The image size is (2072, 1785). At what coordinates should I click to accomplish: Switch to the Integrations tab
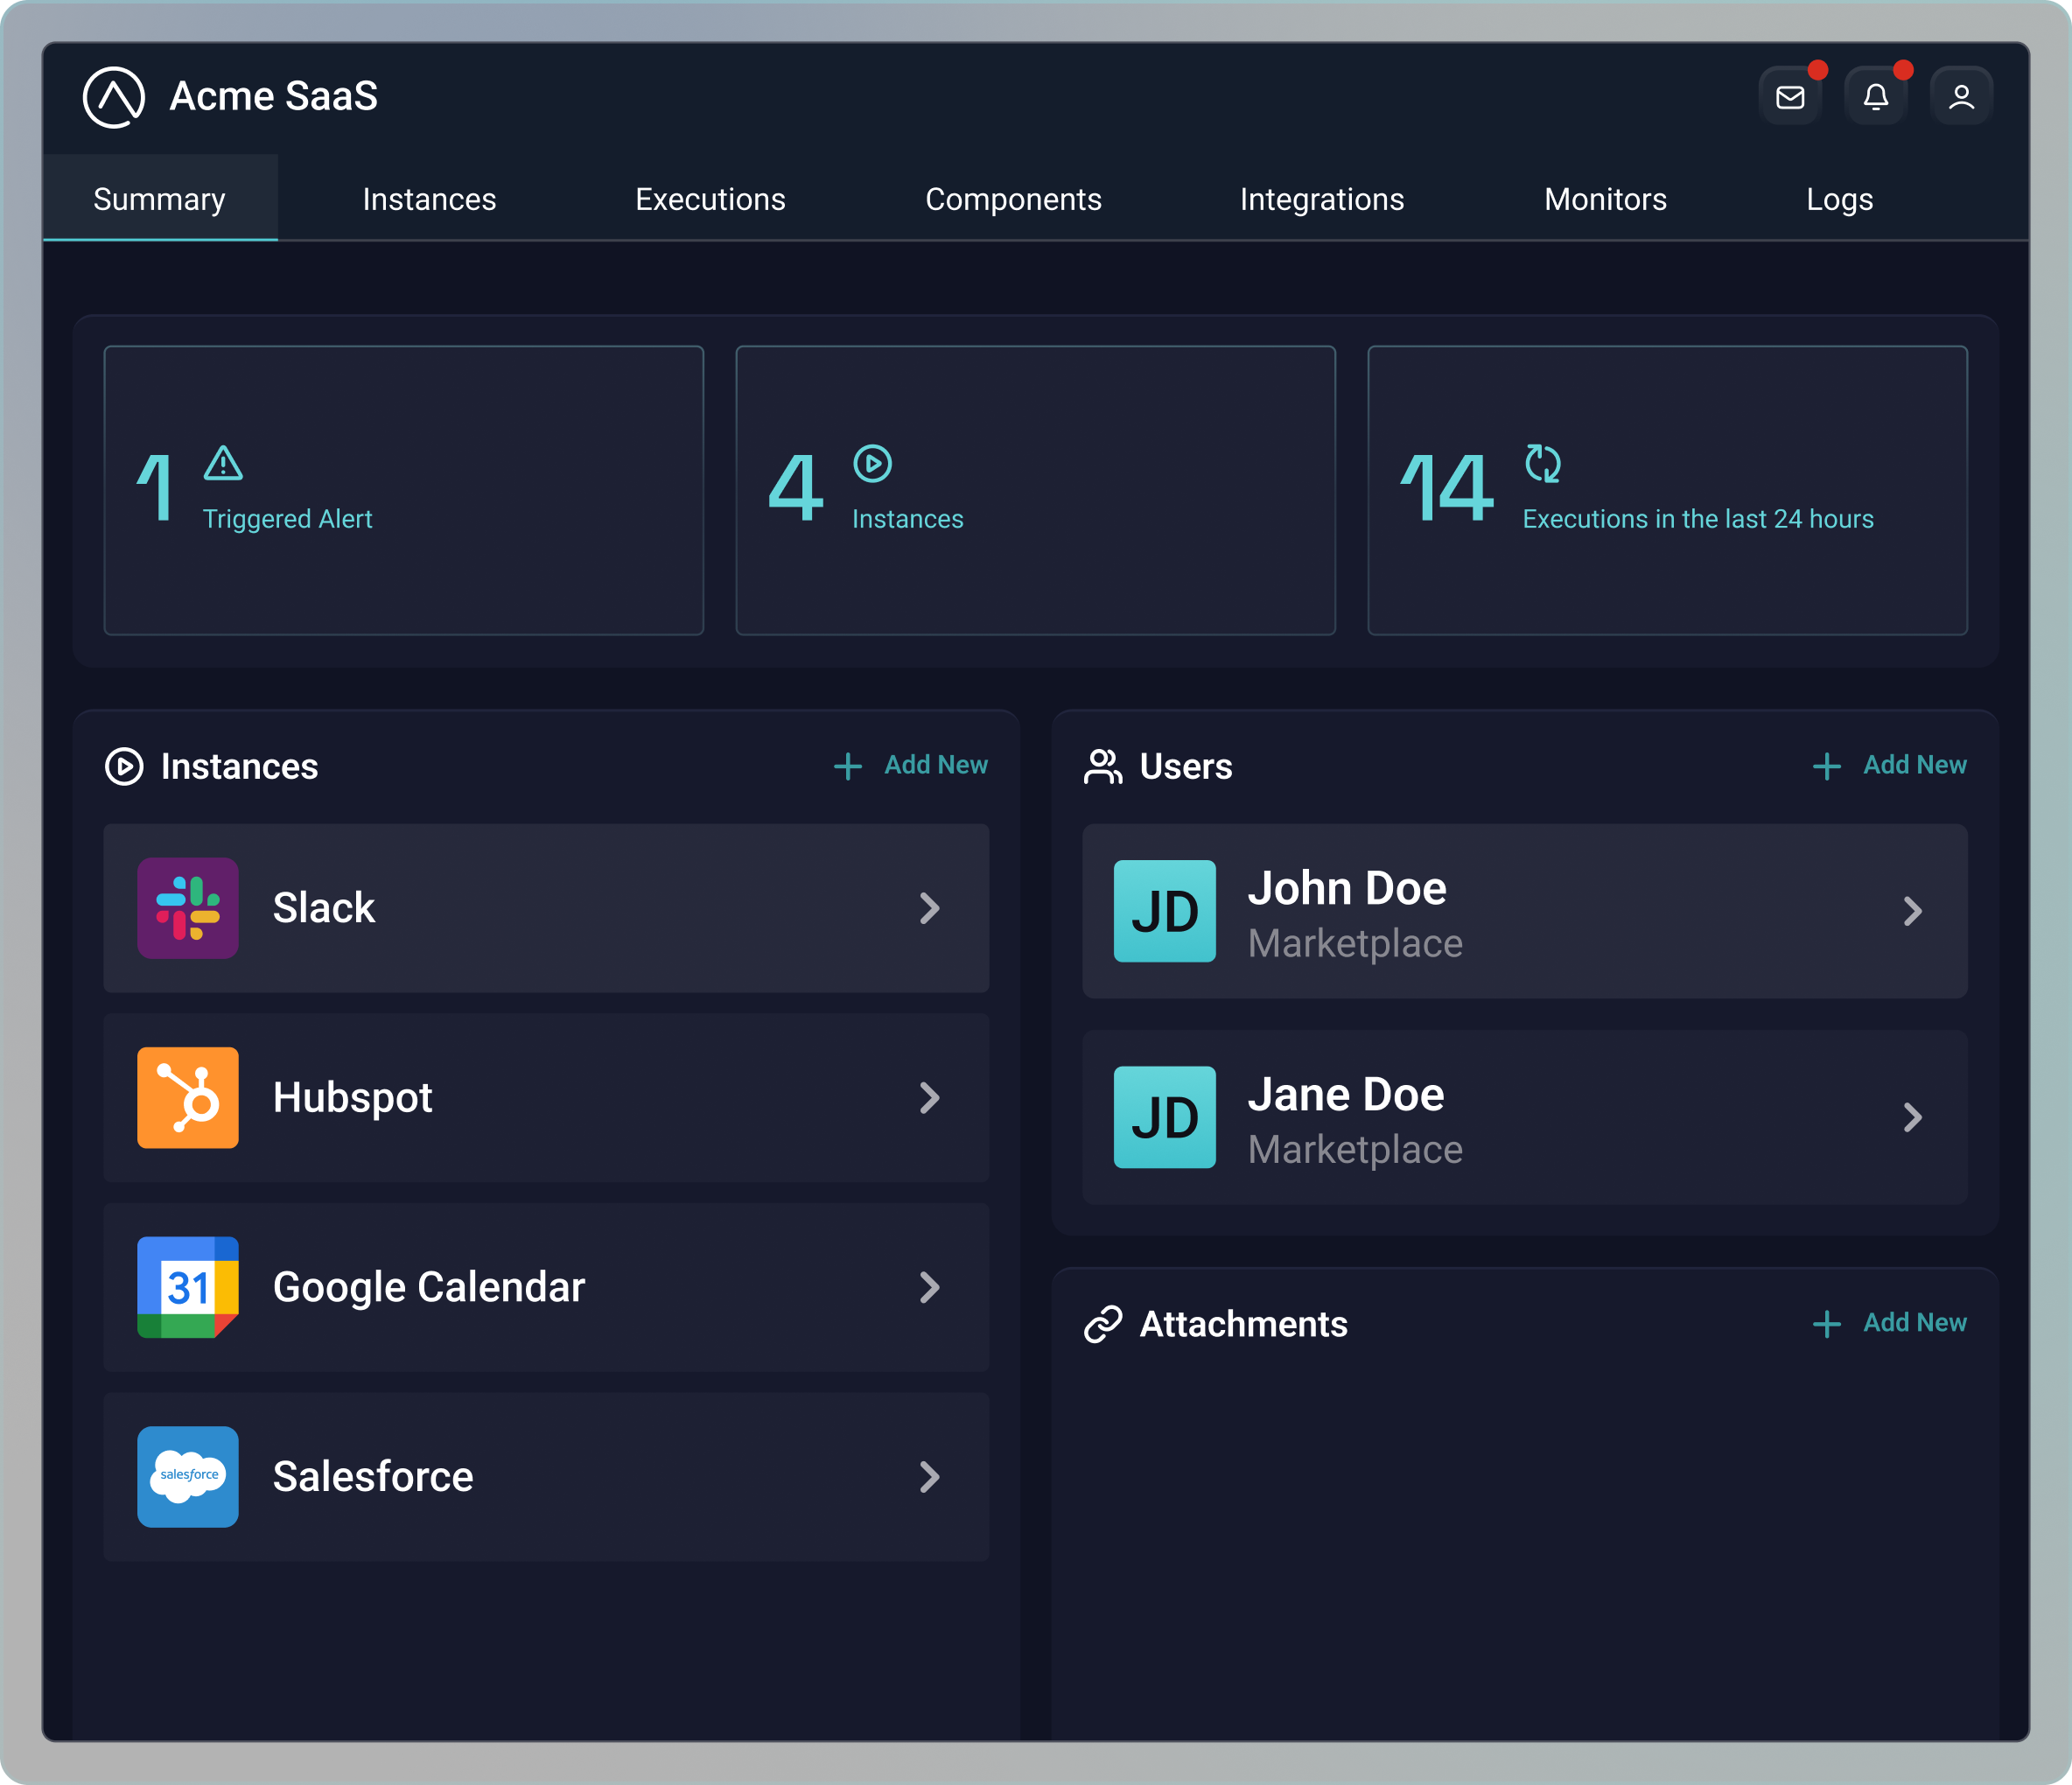click(x=1321, y=199)
